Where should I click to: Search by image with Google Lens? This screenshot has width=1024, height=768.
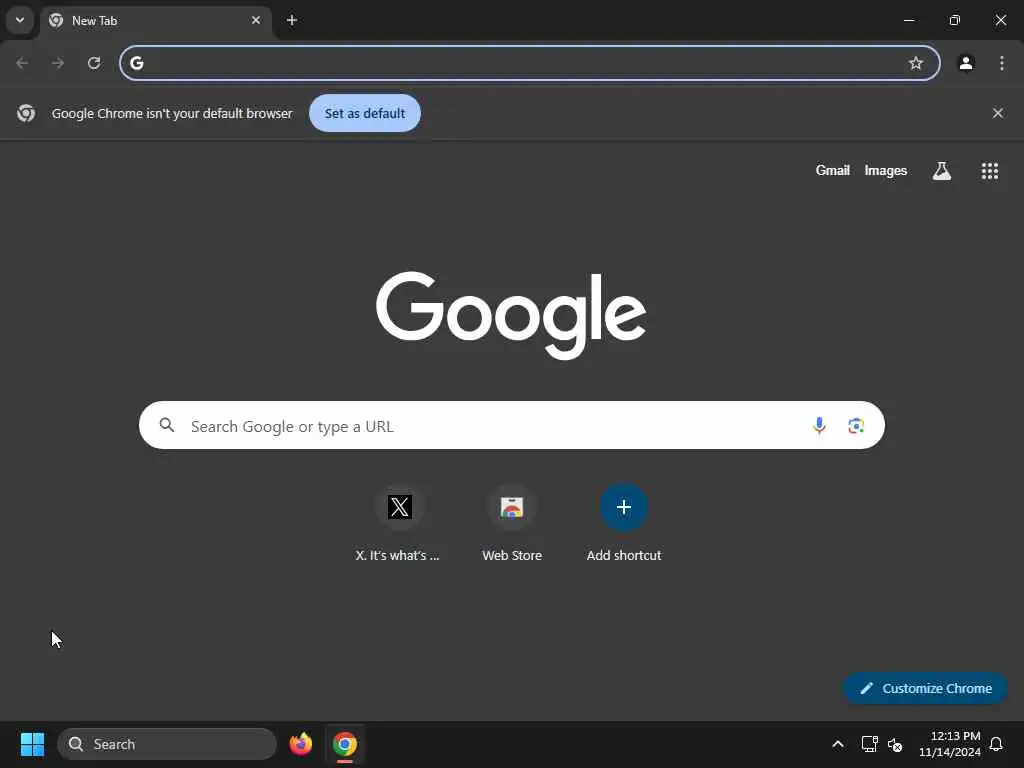click(x=856, y=426)
